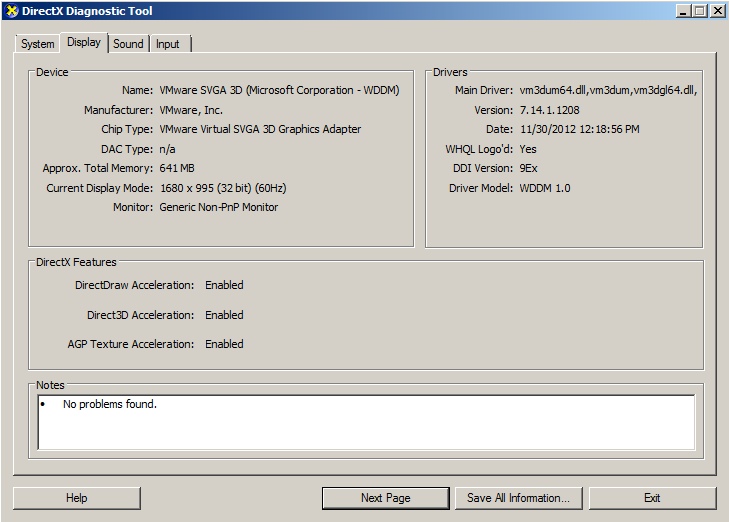729x522 pixels.
Task: Click the Help button
Action: pos(77,498)
